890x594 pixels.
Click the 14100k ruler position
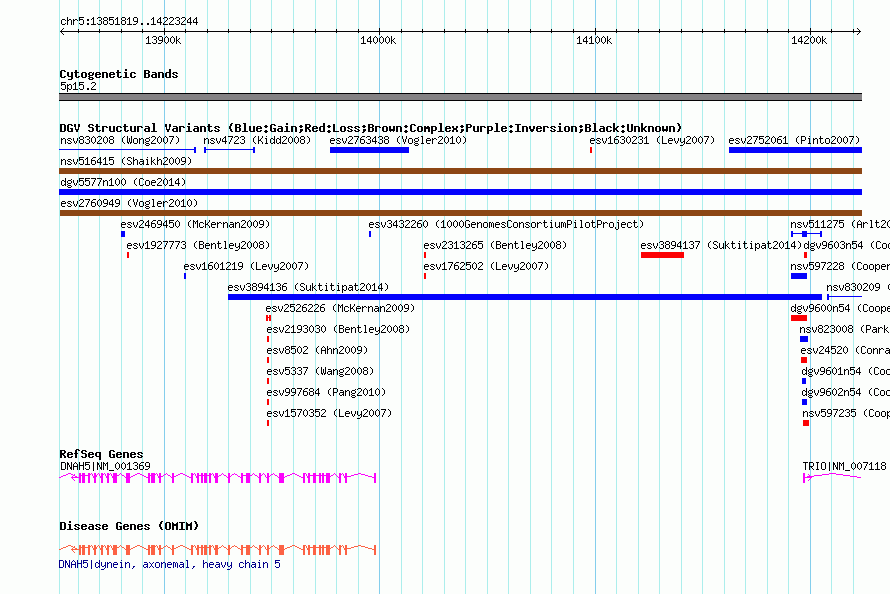(x=594, y=40)
